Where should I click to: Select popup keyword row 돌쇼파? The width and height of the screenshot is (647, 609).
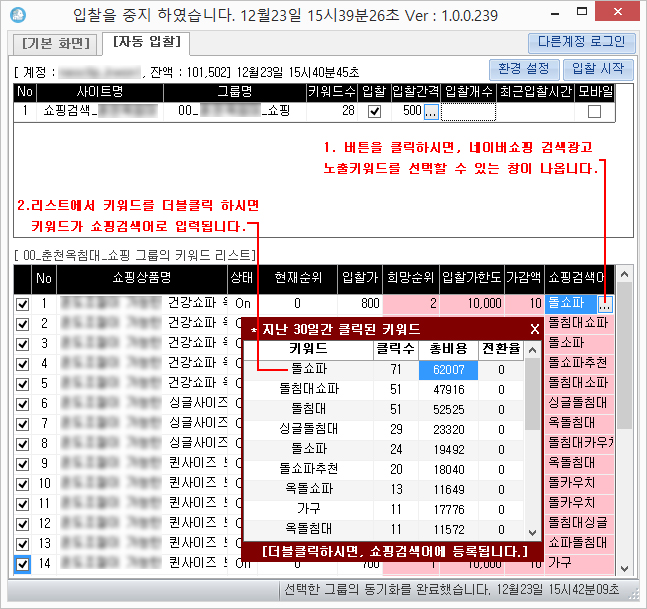tap(384, 449)
